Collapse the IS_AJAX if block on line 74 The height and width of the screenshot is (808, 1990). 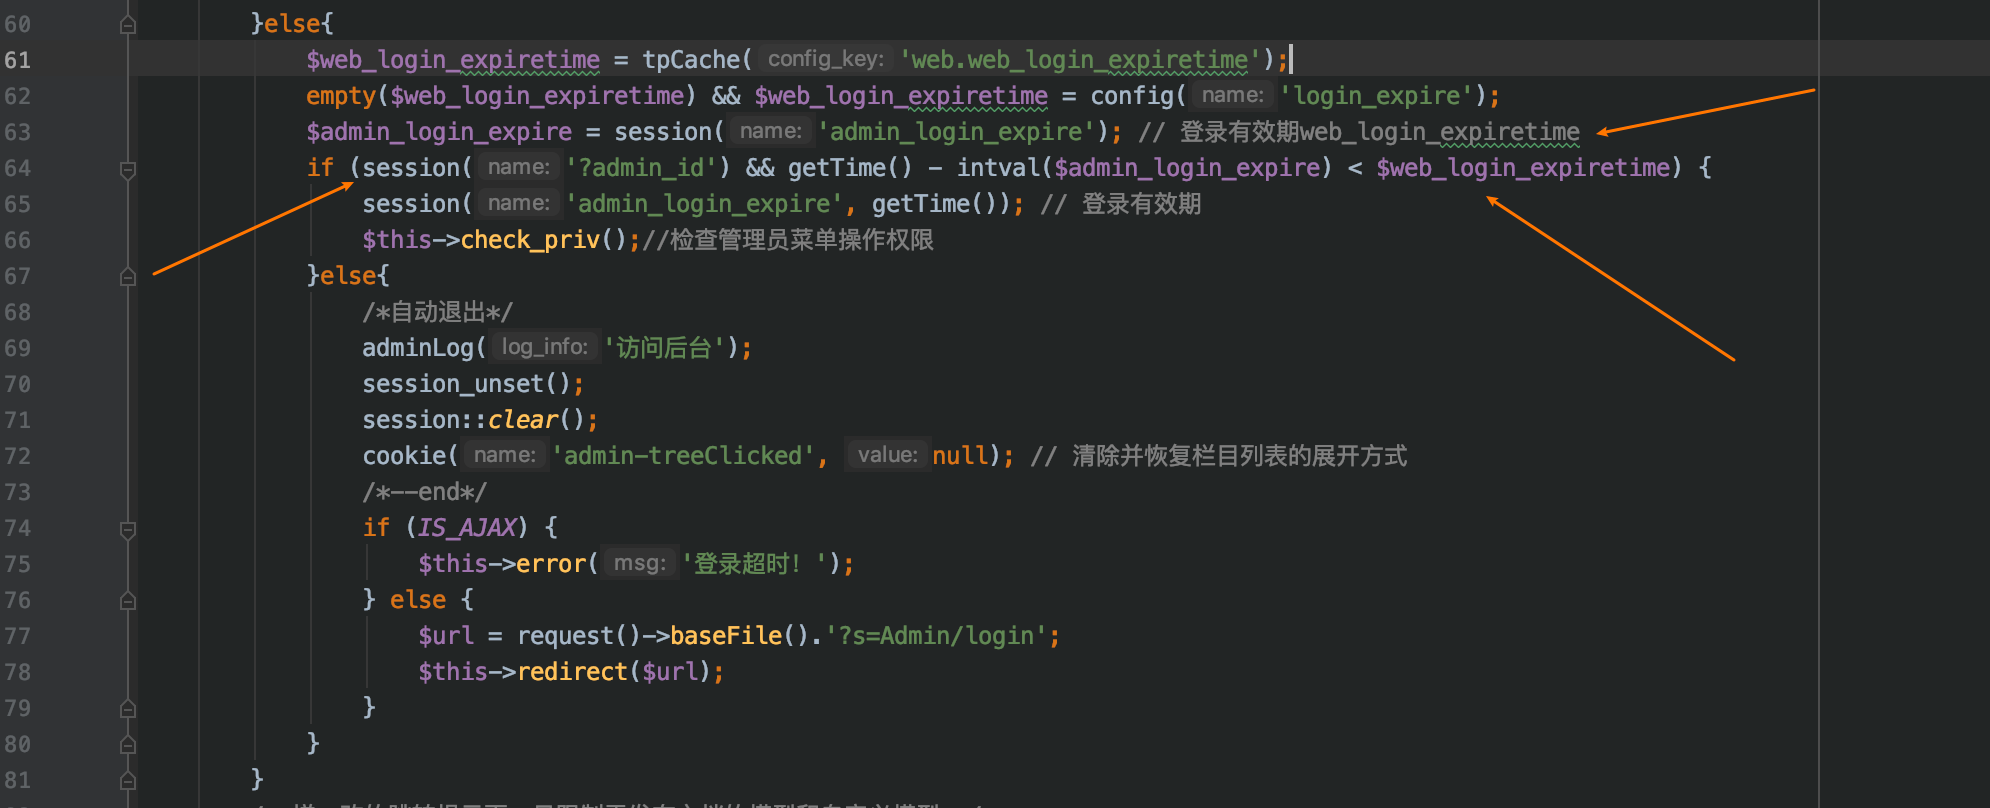pos(128,529)
